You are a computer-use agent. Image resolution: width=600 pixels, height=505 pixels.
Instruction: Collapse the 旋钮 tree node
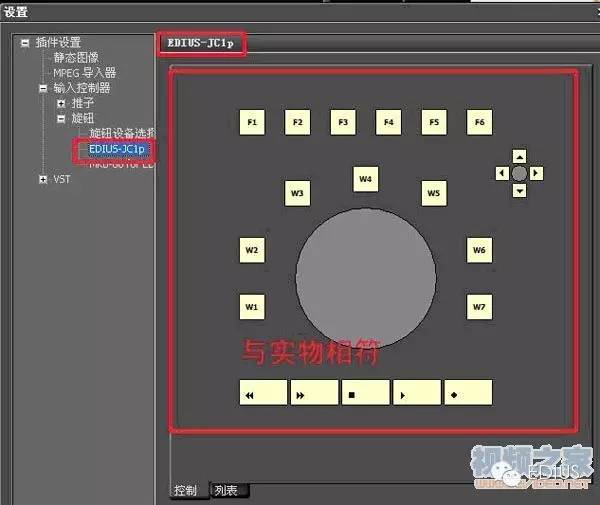pyautogui.click(x=61, y=119)
